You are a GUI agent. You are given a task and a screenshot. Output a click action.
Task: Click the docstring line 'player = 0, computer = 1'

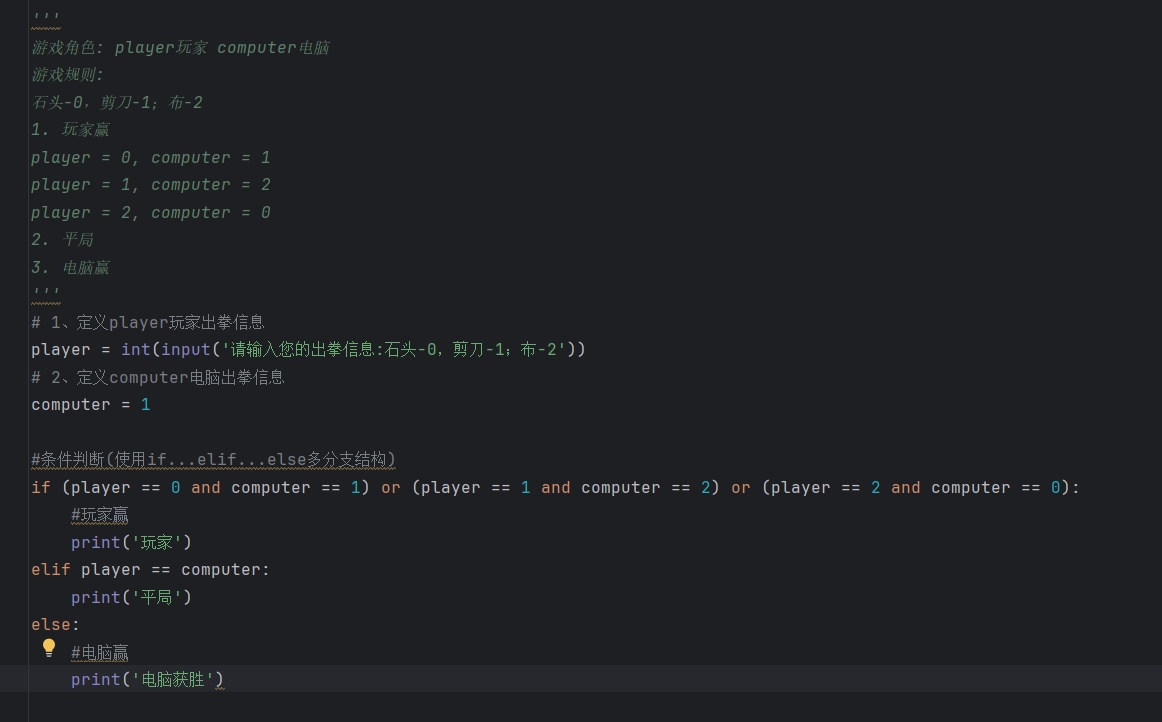[150, 157]
